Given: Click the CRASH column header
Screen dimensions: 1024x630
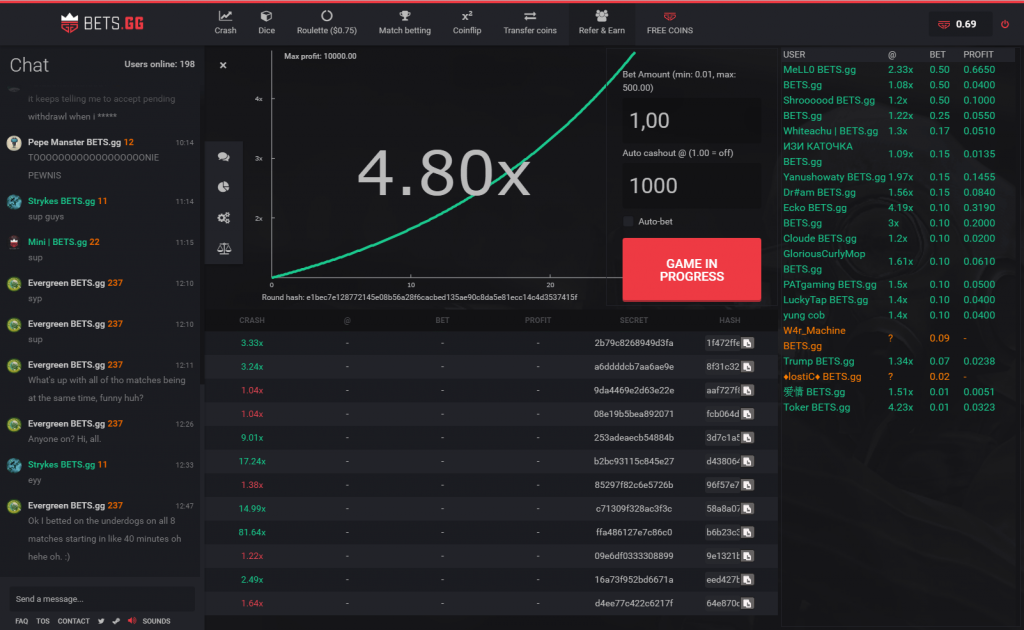Looking at the screenshot, I should 251,321.
